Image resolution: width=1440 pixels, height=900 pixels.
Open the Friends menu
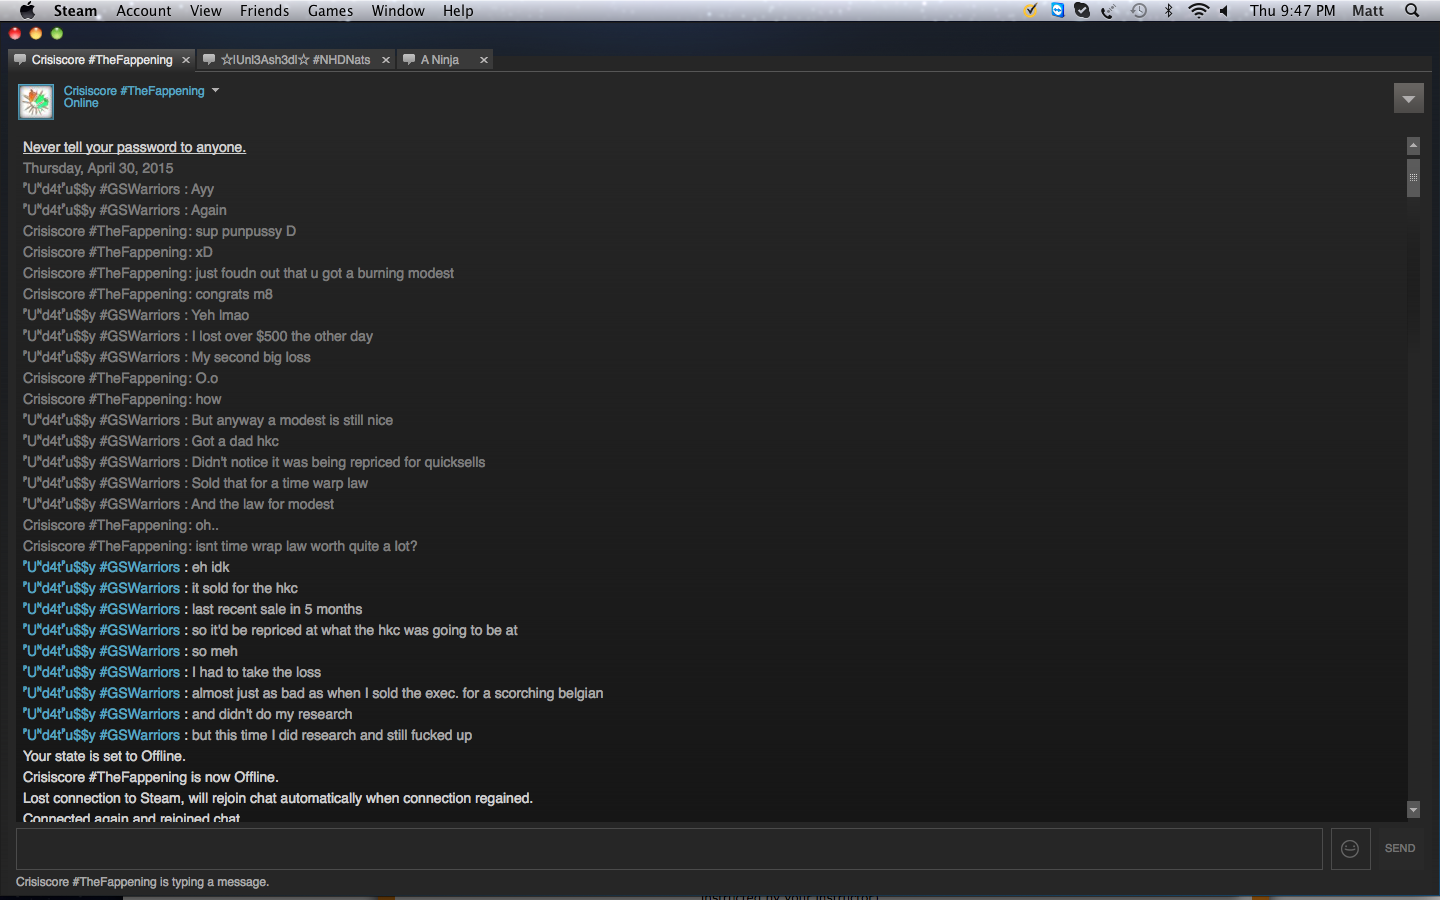point(264,11)
